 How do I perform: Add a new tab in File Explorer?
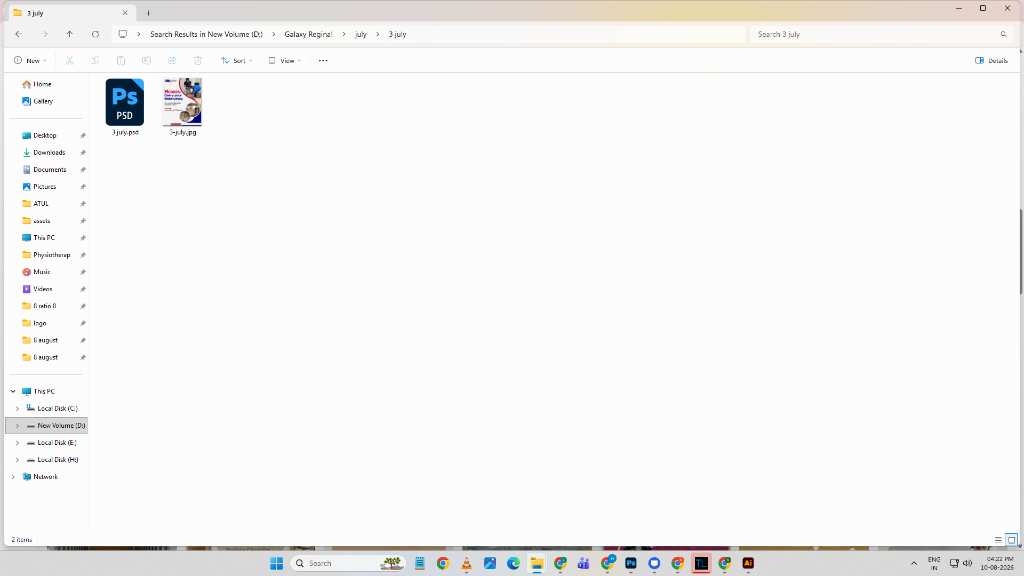[x=148, y=12]
